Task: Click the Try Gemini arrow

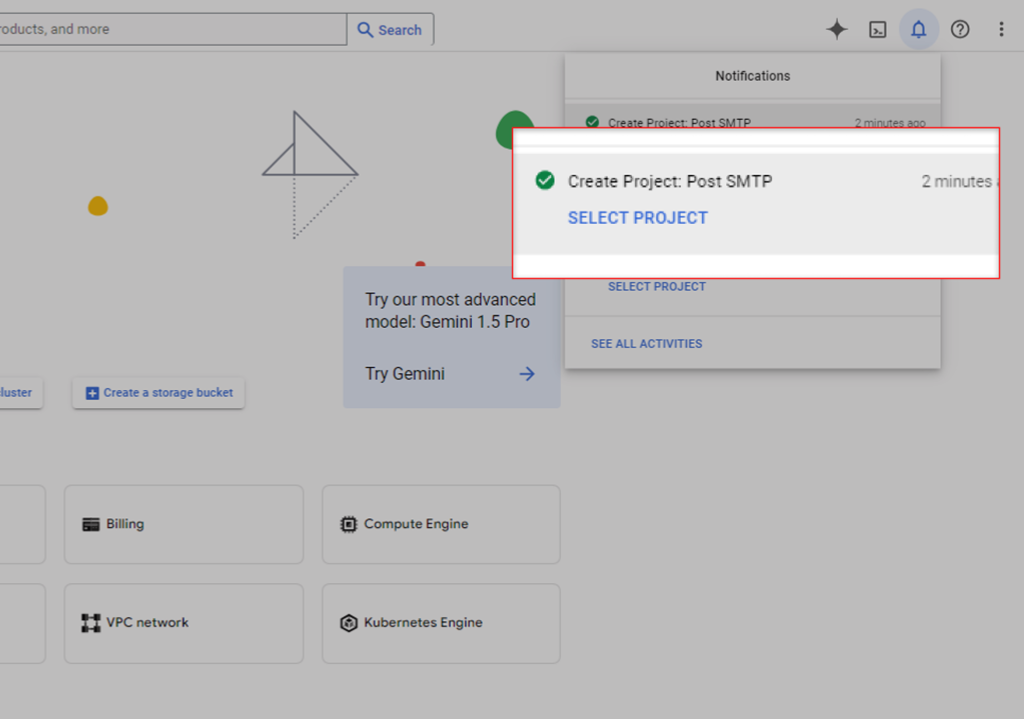Action: click(527, 374)
